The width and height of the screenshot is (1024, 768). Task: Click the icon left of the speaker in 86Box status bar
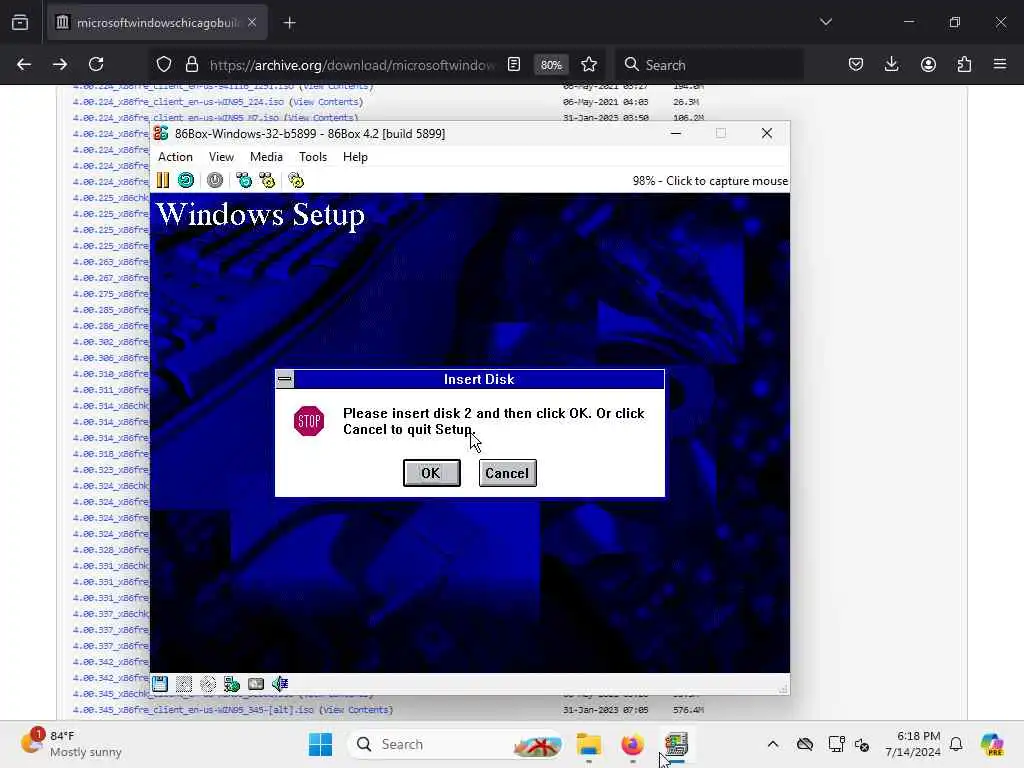coord(256,684)
